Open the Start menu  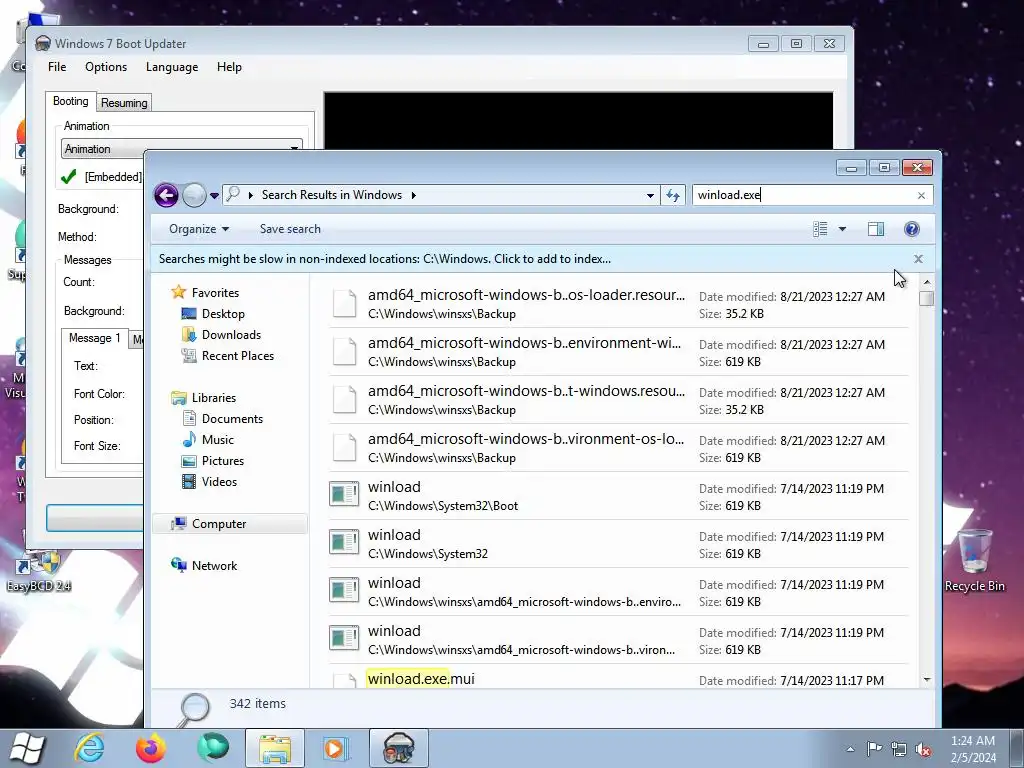tap(27, 748)
